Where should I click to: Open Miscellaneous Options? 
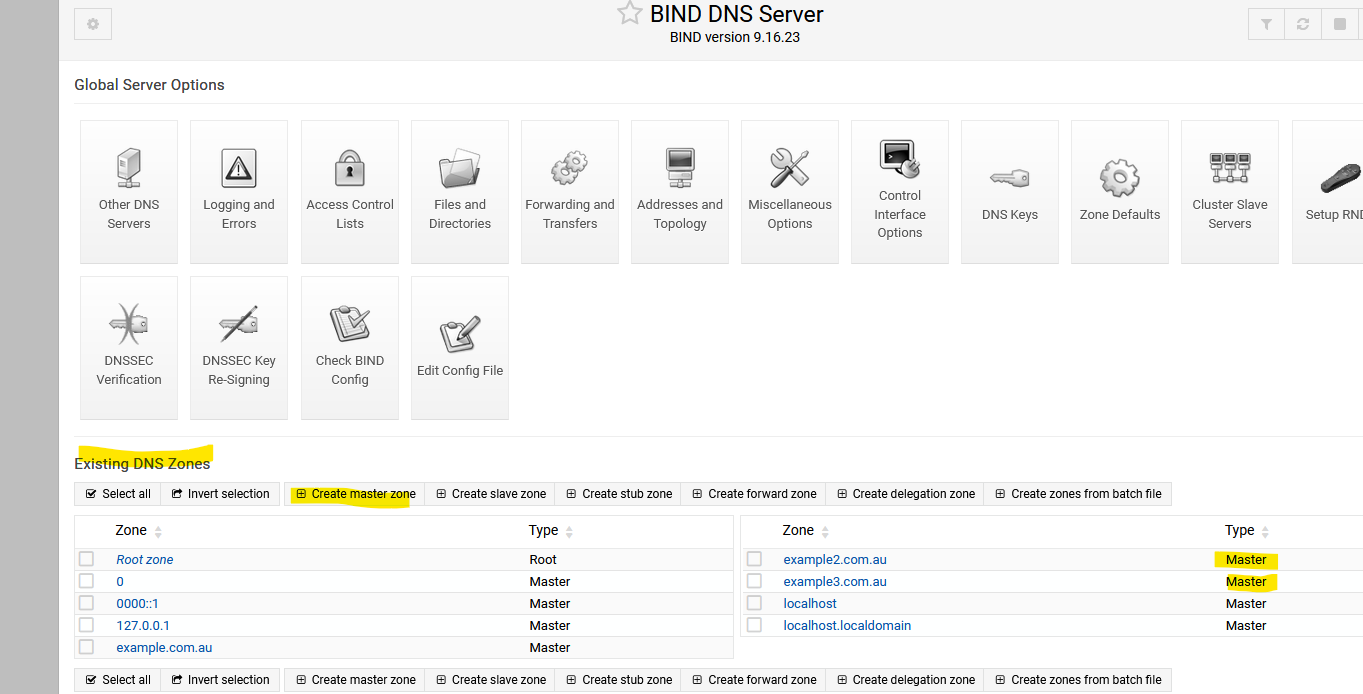(x=790, y=192)
